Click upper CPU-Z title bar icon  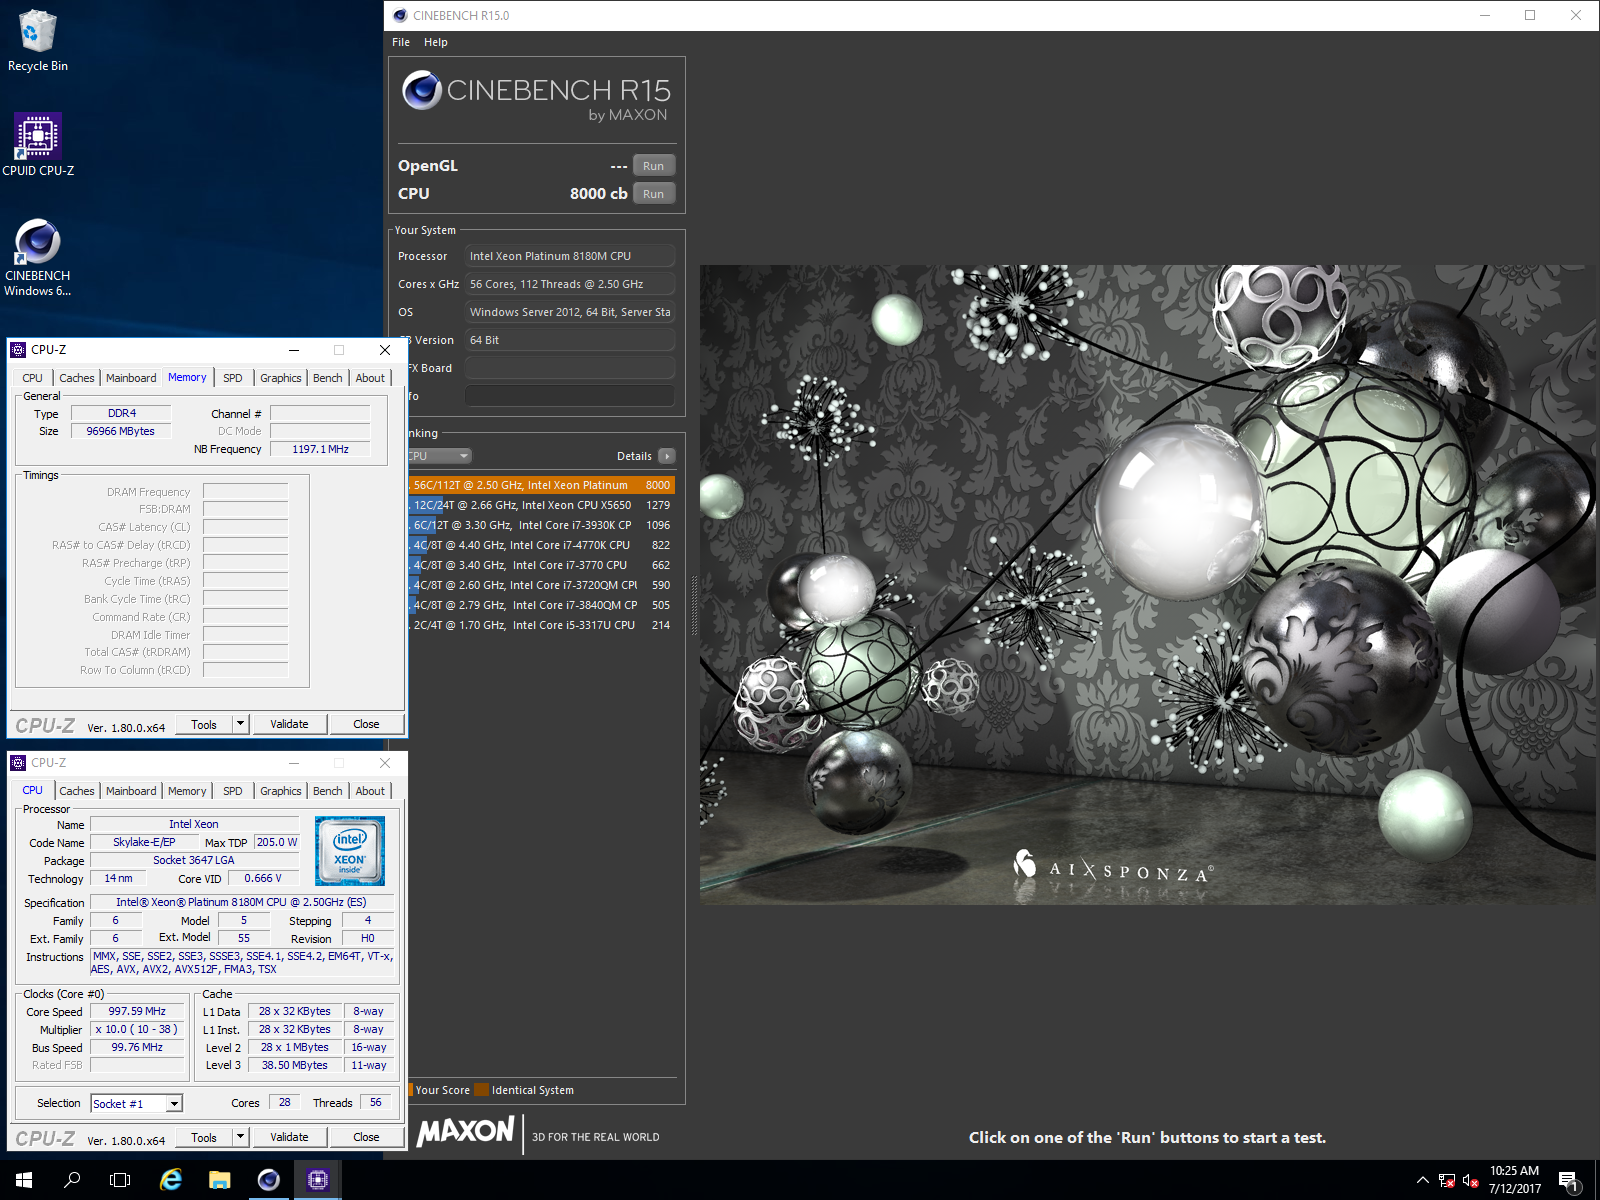(x=18, y=350)
